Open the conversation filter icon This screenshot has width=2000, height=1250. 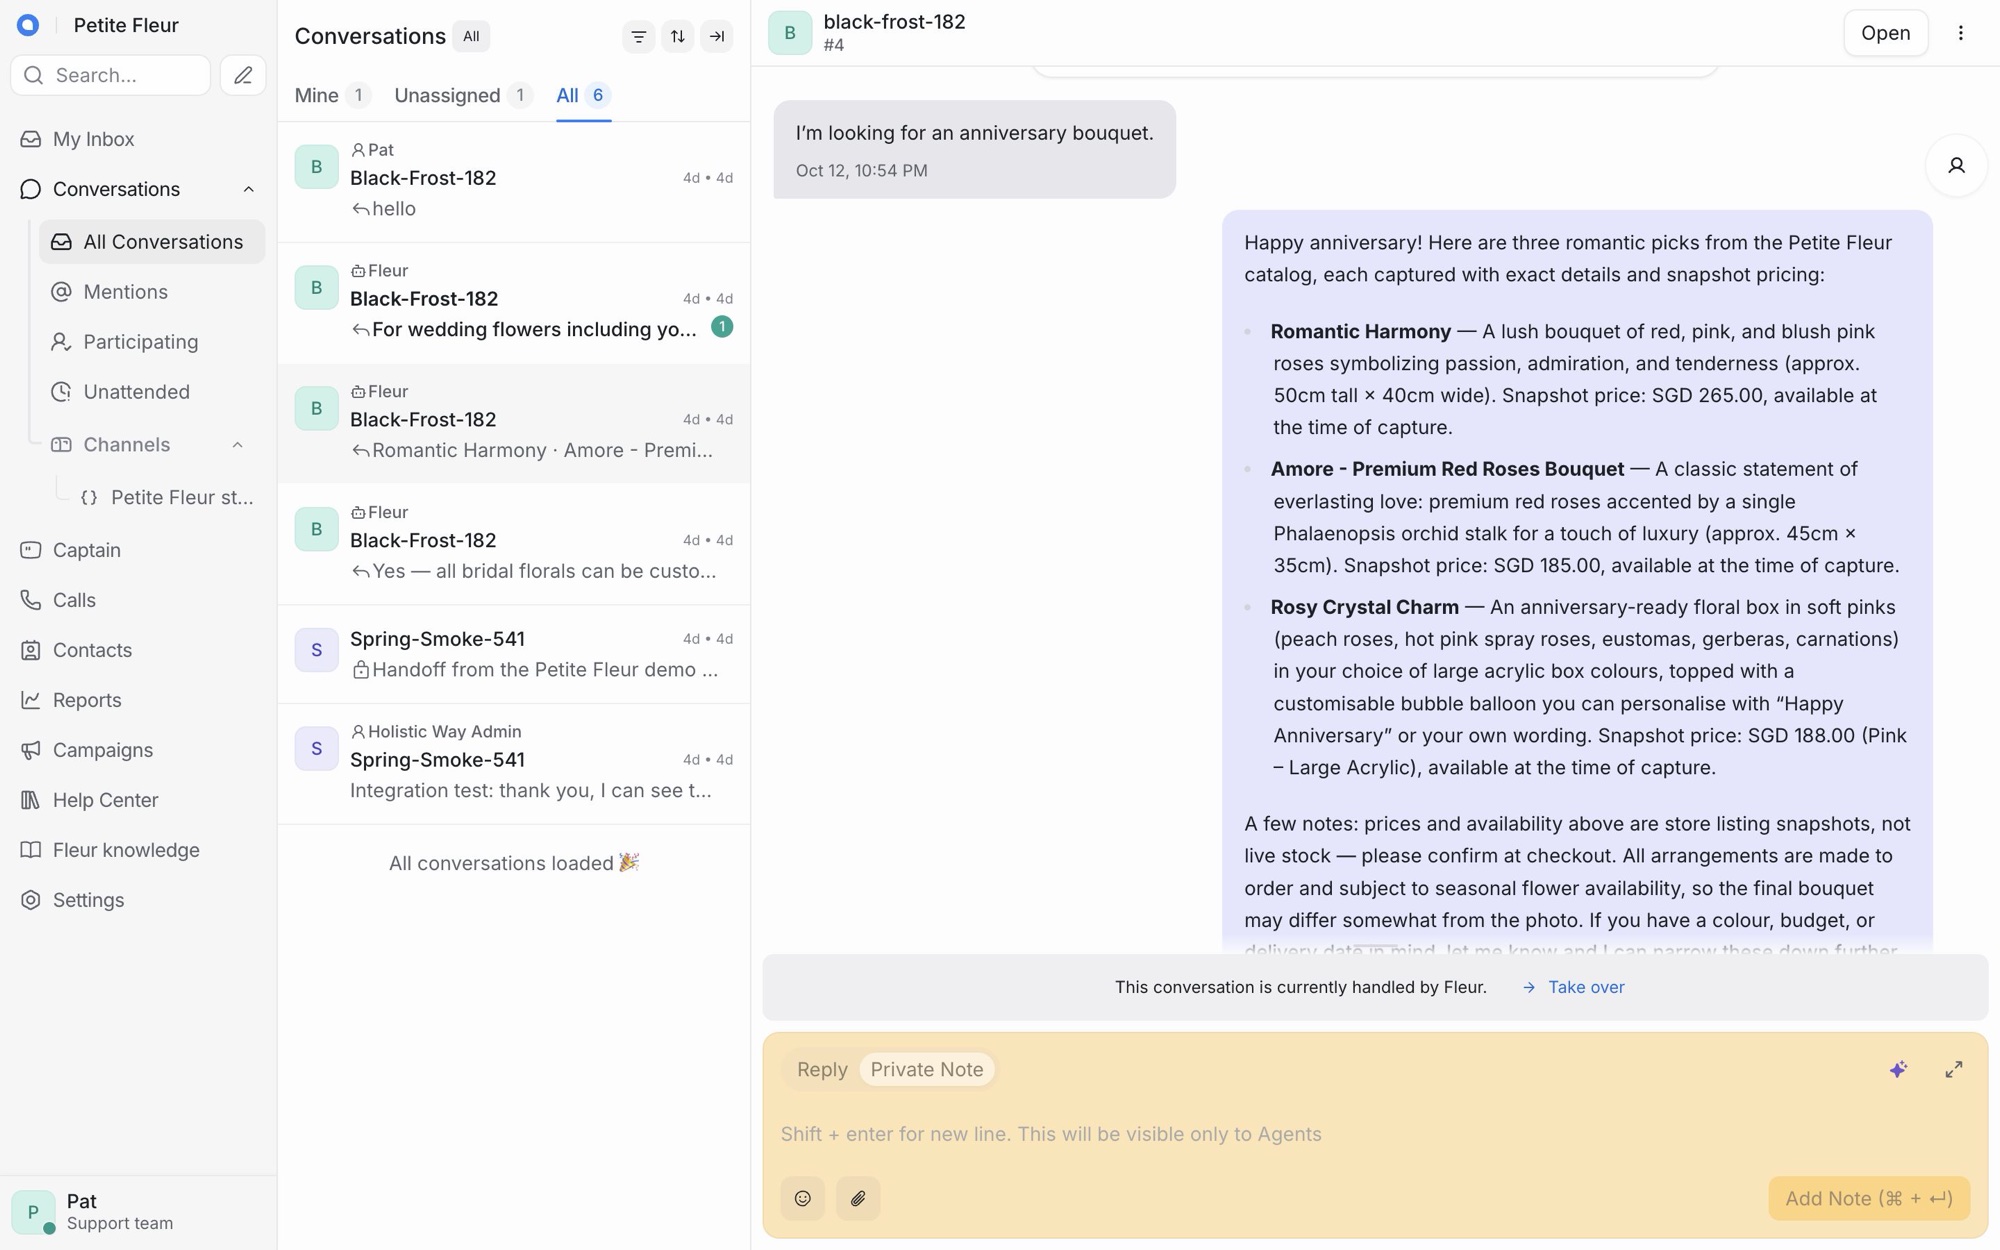pyautogui.click(x=638, y=37)
